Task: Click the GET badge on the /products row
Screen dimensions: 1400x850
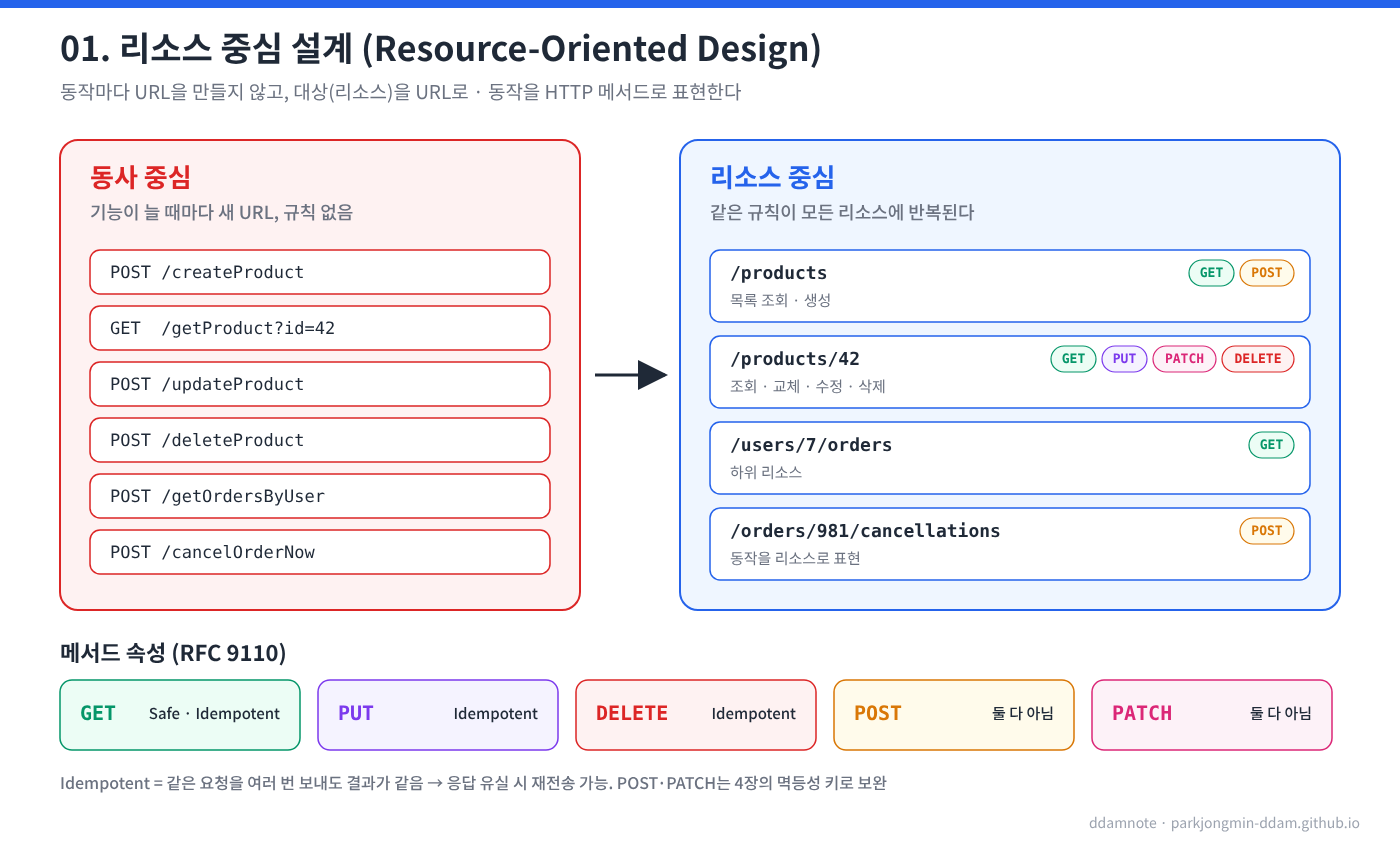Action: pyautogui.click(x=1211, y=273)
